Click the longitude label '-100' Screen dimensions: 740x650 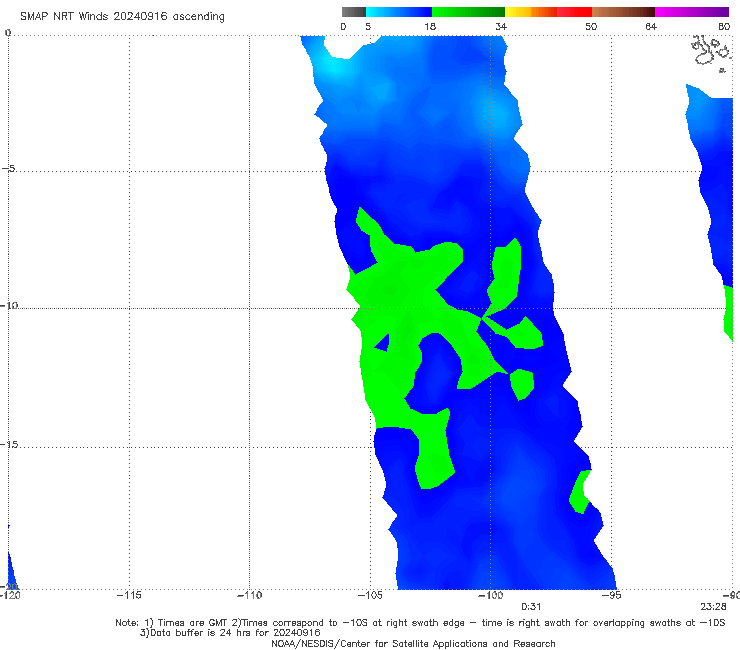(490, 595)
